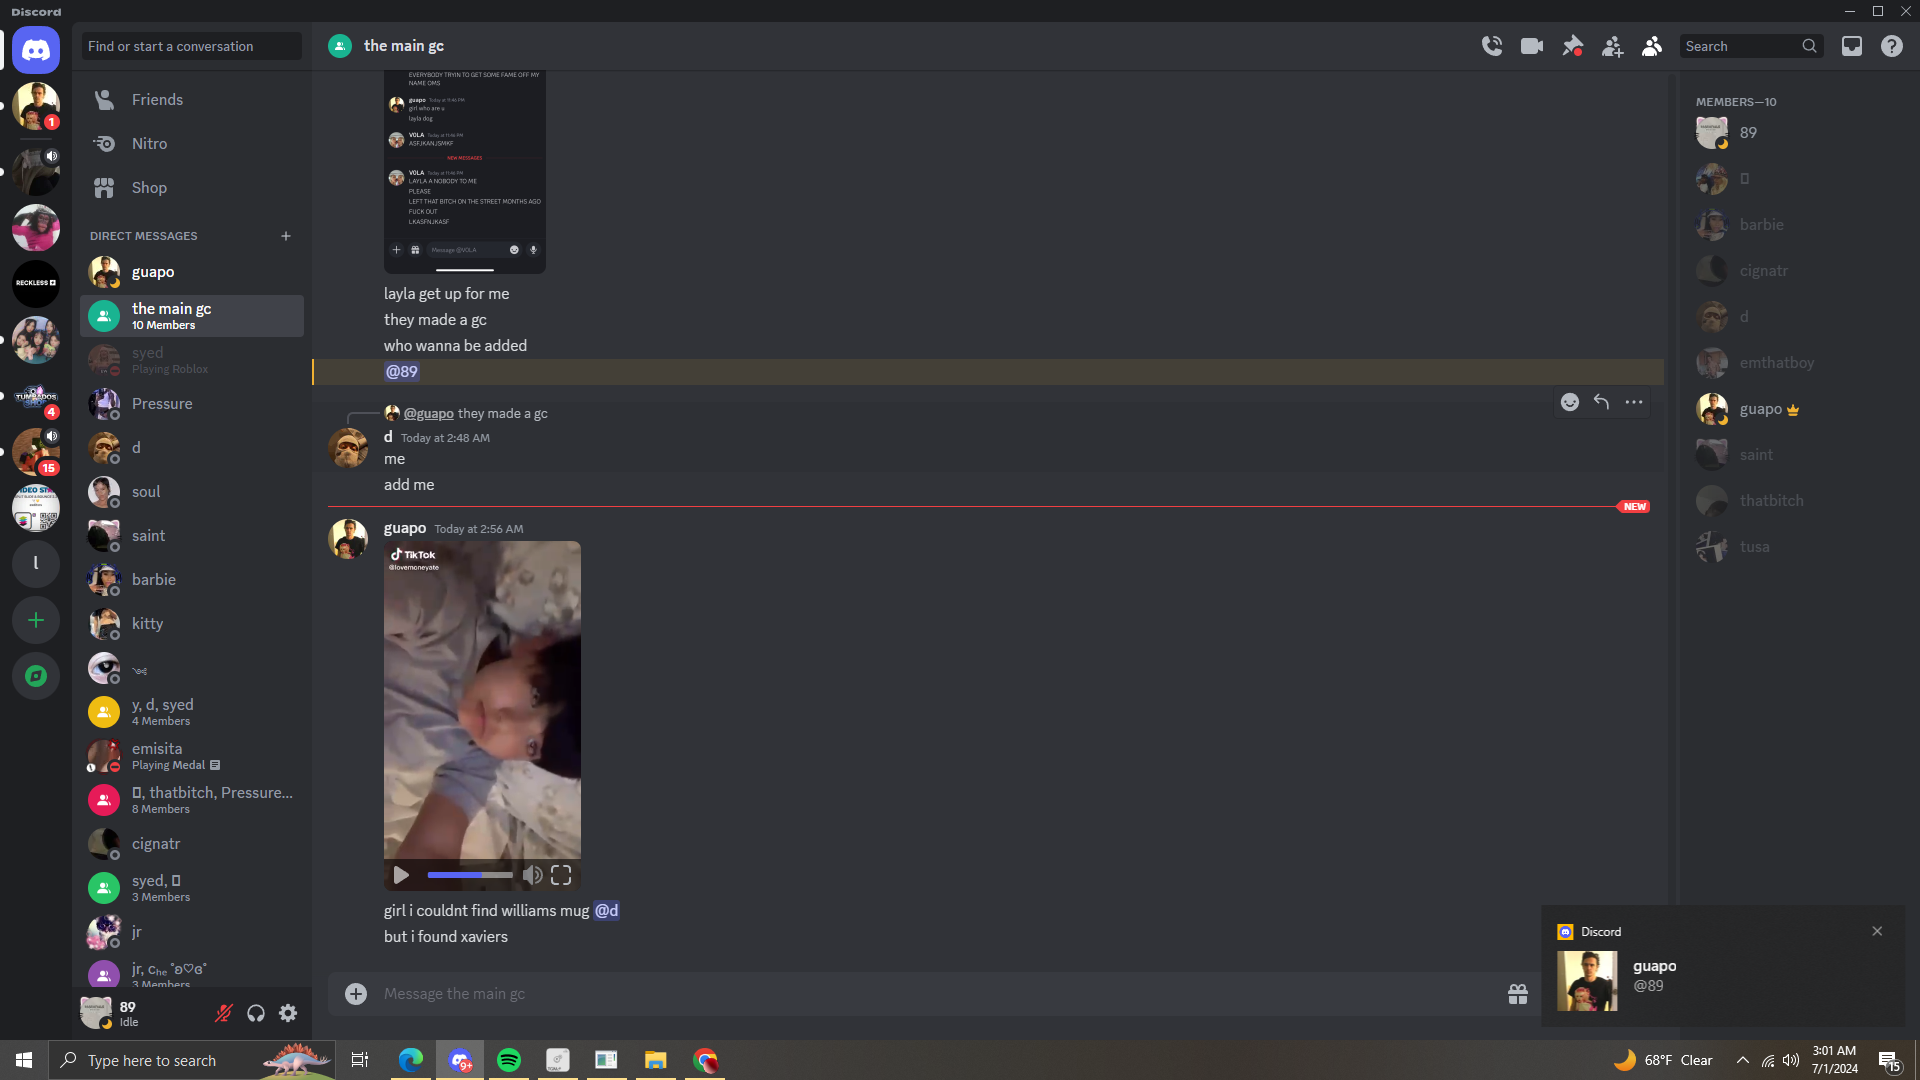Start a voice call in the group
Viewport: 1920px width, 1080px height.
point(1492,46)
